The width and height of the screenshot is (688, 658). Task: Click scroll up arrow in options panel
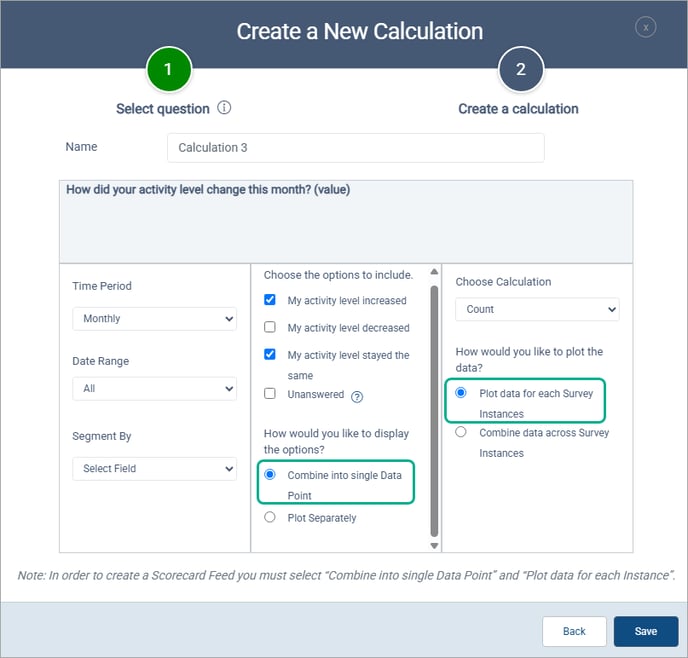[x=434, y=273]
